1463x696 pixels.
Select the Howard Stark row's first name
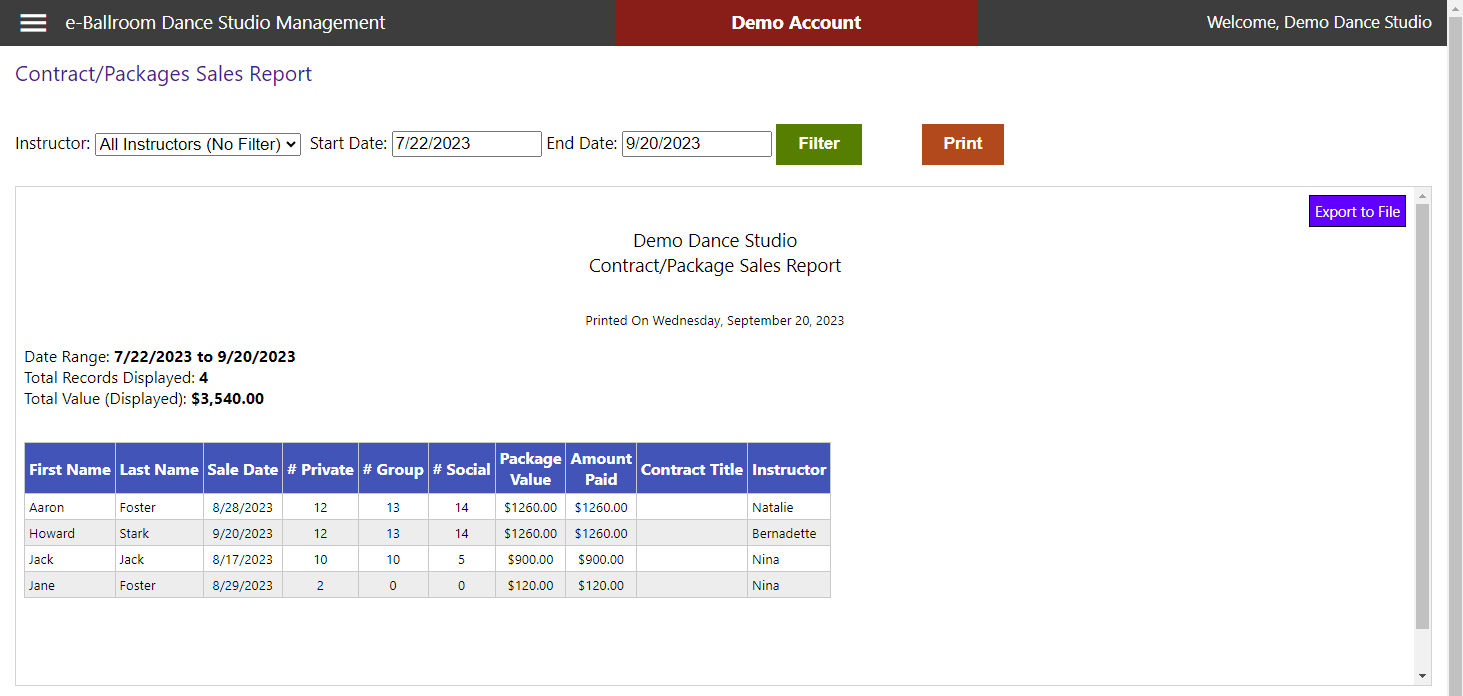[x=52, y=533]
